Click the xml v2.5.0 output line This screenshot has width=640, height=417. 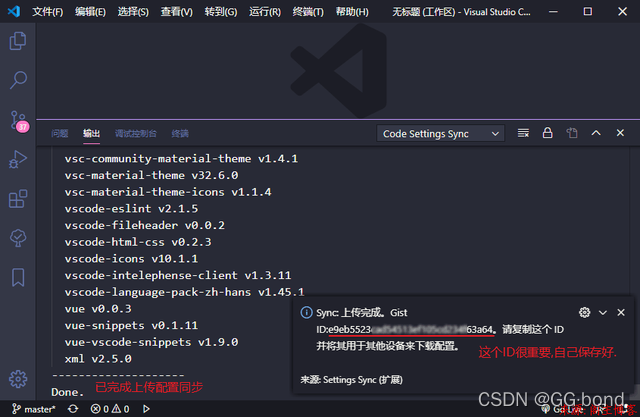pyautogui.click(x=98, y=359)
